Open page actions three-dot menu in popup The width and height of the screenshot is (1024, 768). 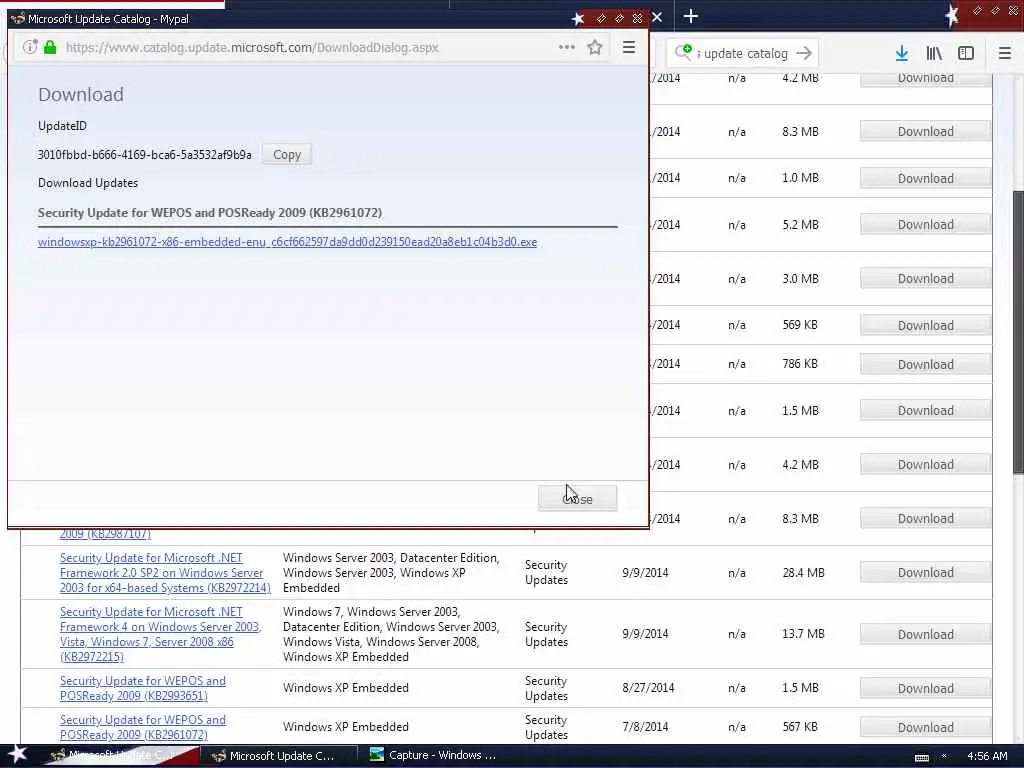pyautogui.click(x=567, y=47)
